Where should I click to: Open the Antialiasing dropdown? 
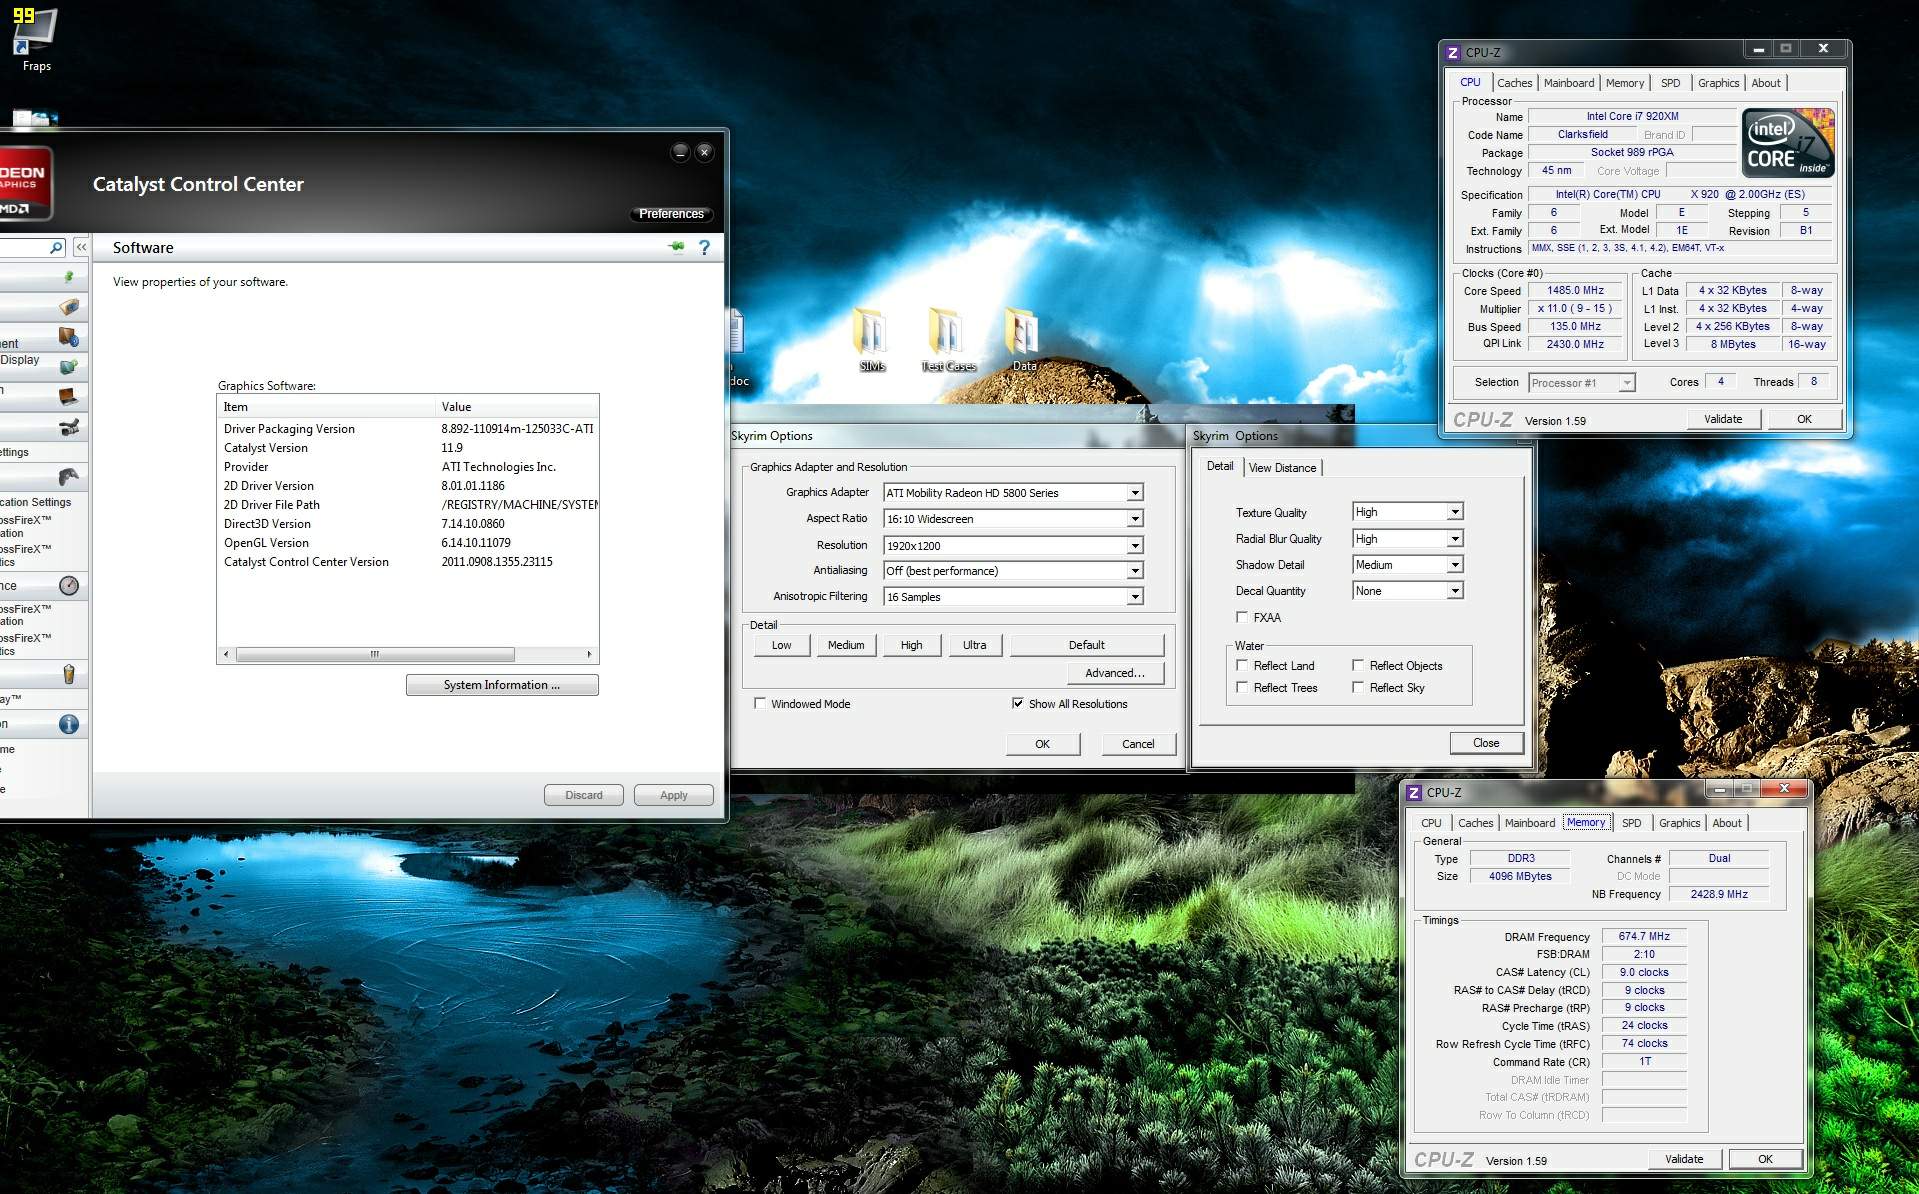coord(1013,570)
